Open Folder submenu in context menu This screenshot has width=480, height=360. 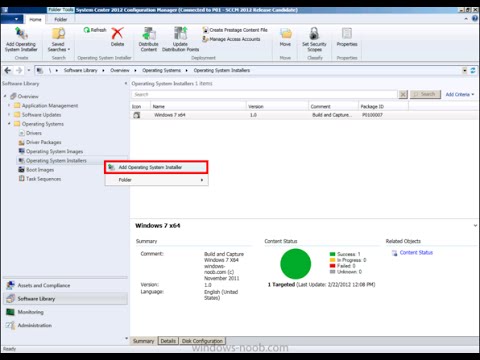156,180
